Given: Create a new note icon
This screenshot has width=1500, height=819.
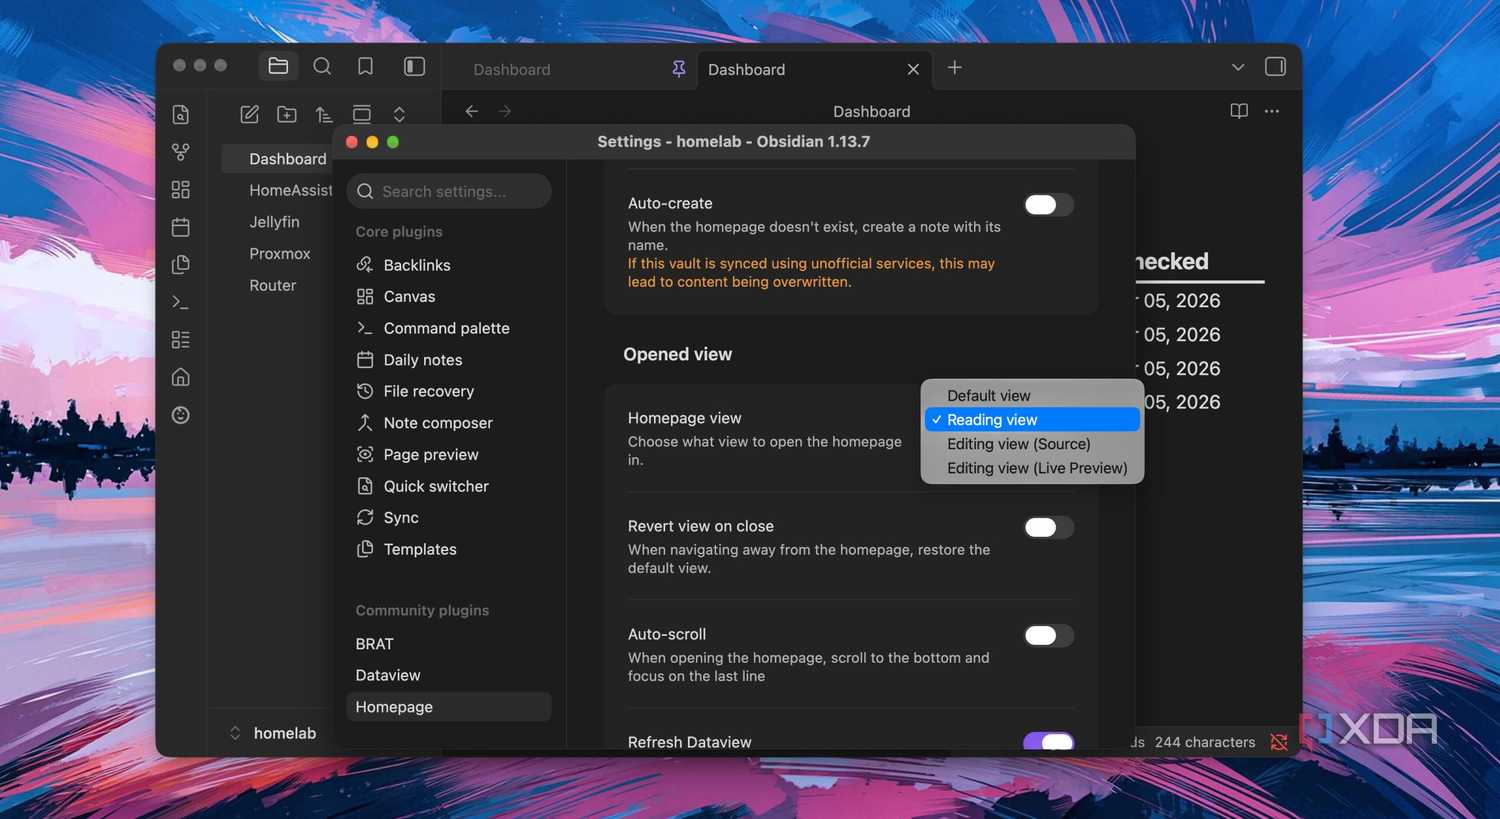Looking at the screenshot, I should coord(249,114).
